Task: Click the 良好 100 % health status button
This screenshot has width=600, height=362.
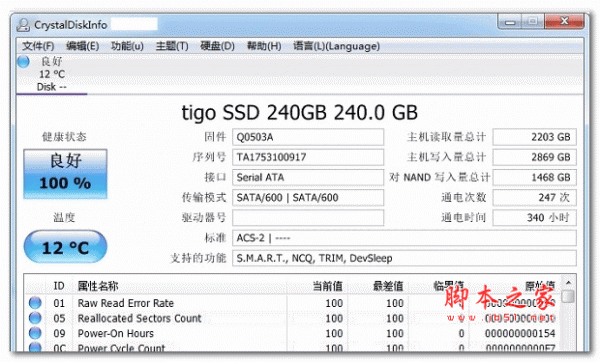Action: tap(65, 174)
